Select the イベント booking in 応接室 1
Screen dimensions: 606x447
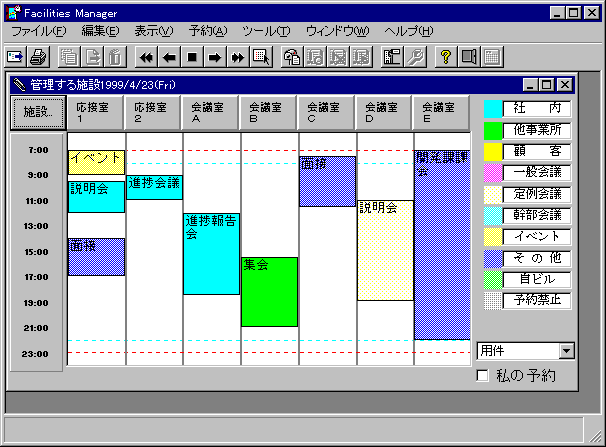96,162
